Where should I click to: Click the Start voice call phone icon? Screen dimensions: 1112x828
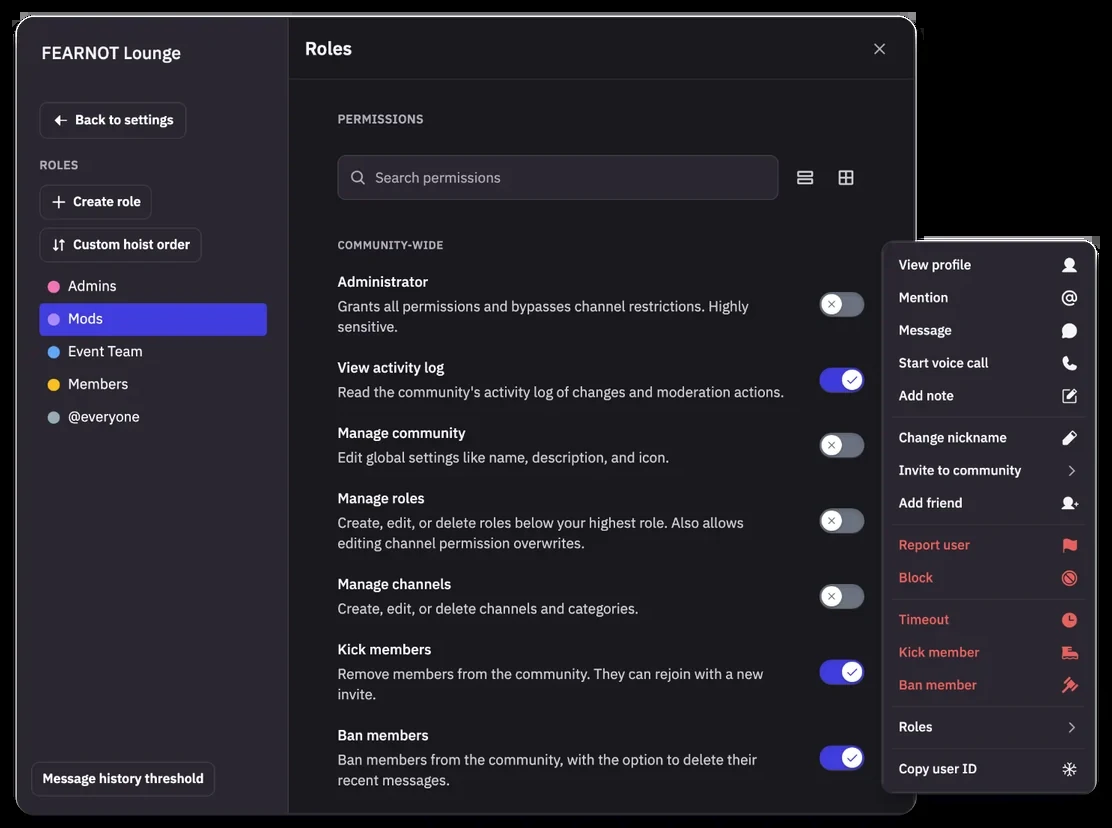1069,363
